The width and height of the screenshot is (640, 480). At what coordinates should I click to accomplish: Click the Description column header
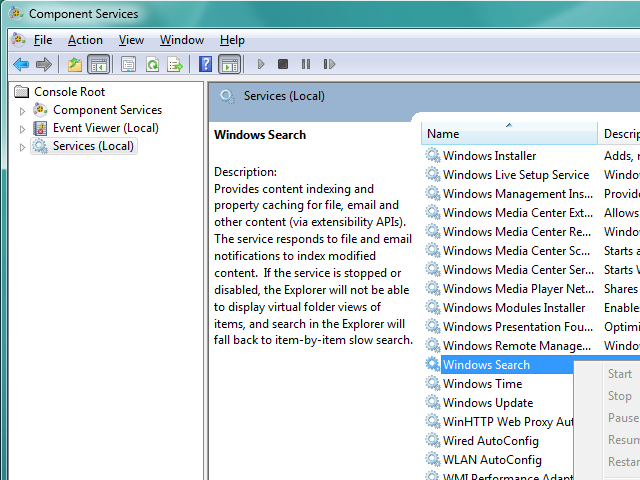click(x=619, y=133)
